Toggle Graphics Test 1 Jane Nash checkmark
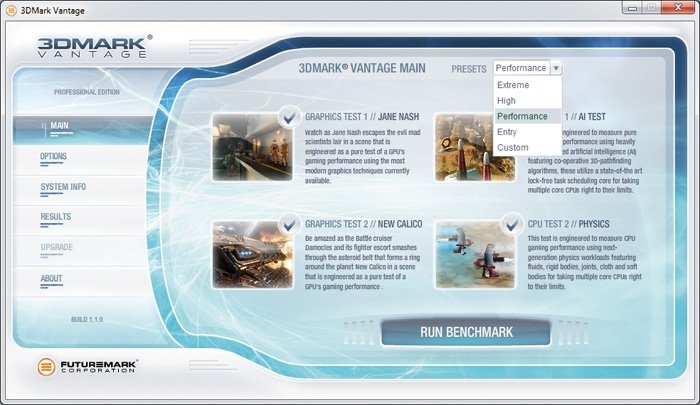The height and width of the screenshot is (405, 700). point(289,117)
